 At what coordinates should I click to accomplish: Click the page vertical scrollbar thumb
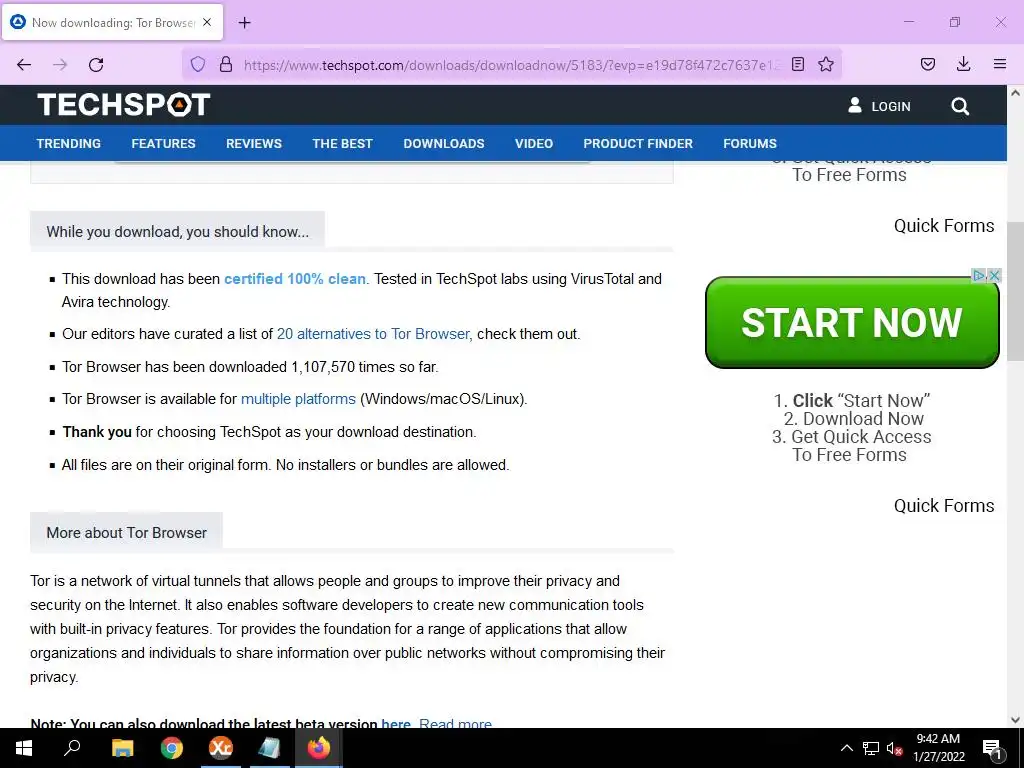pos(1016,291)
